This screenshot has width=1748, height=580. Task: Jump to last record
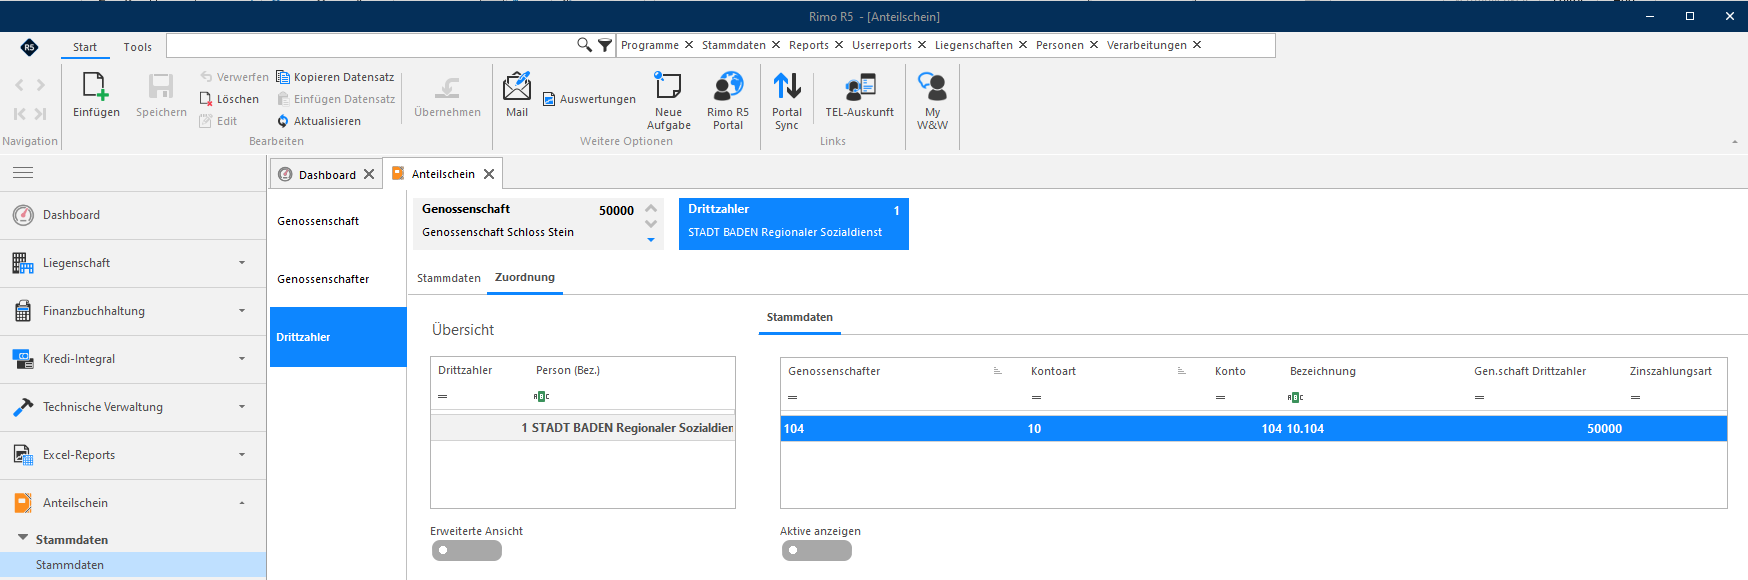[x=41, y=114]
